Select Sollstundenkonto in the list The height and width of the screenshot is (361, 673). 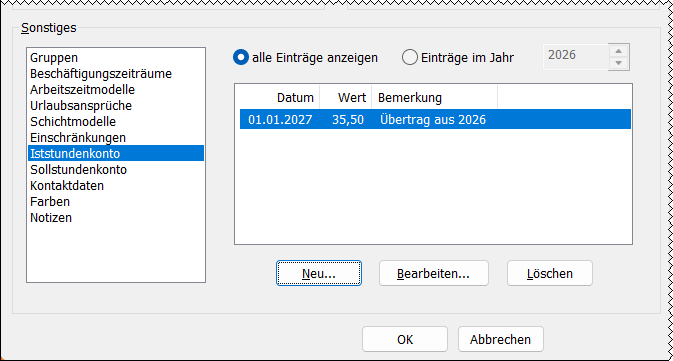coord(116,170)
